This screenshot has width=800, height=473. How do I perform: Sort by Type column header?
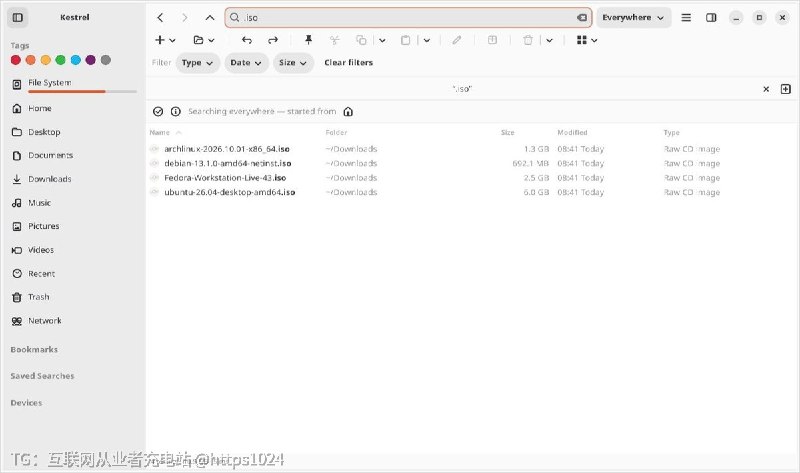671,132
